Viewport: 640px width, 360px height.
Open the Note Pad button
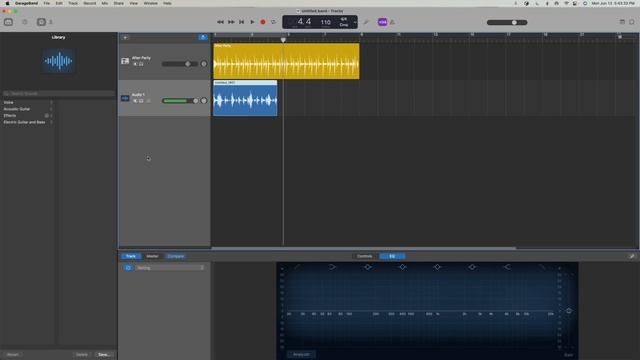point(622,22)
